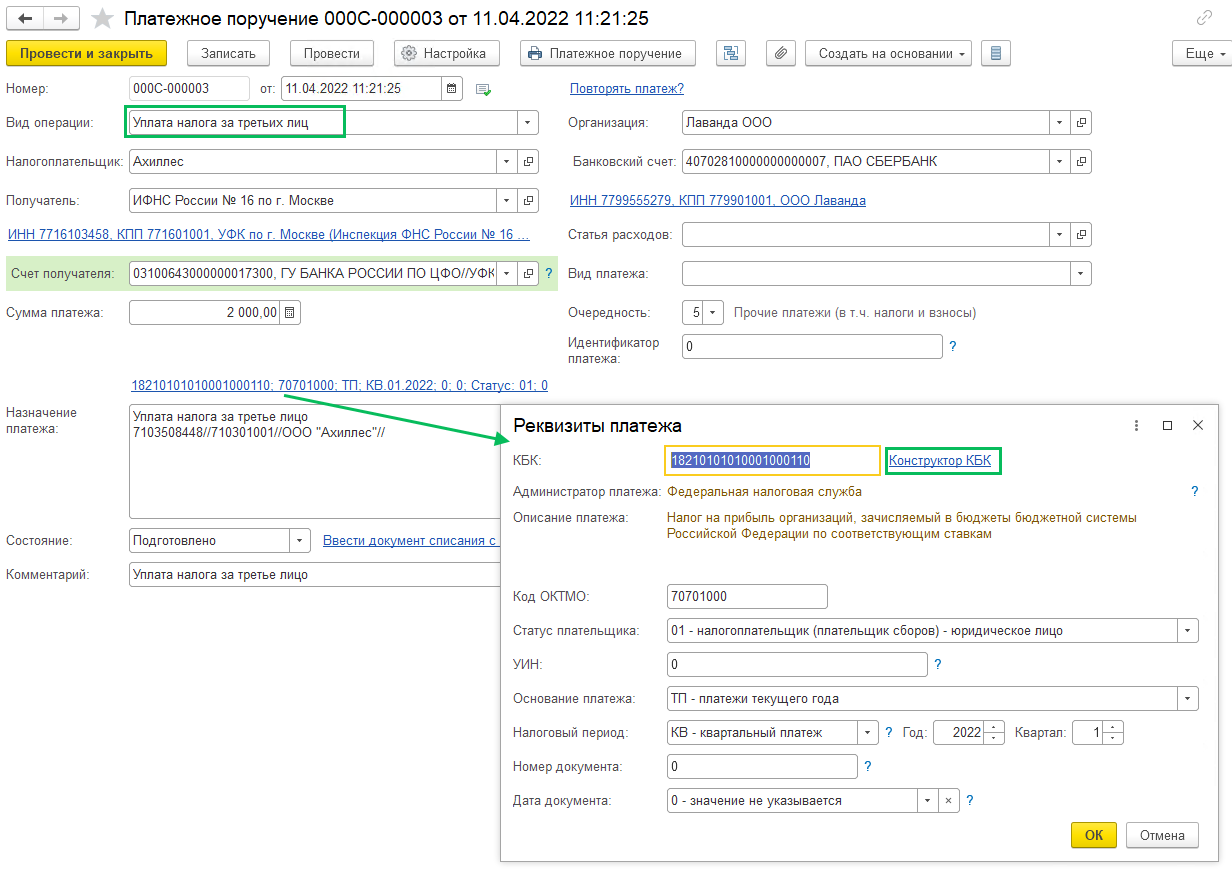This screenshot has height=869, width=1232.
Task: Show help for УИН field
Action: [937, 664]
